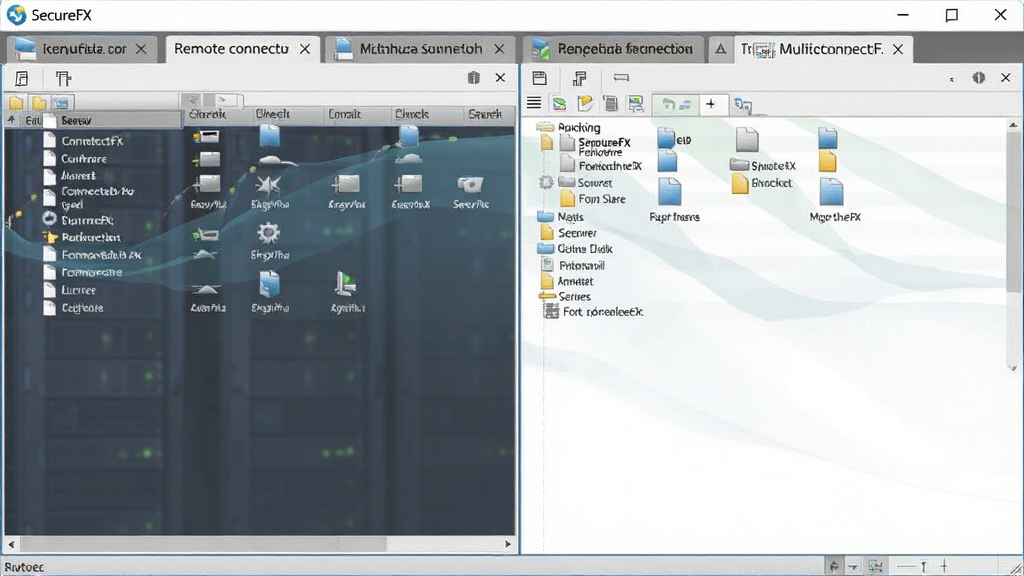The image size is (1024, 576).
Task: Click gear icon beside Souret folder
Action: [x=546, y=182]
